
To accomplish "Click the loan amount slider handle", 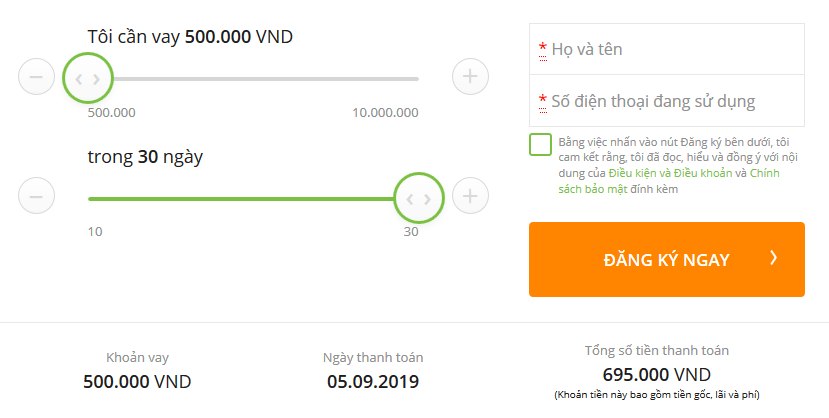I will point(88,78).
